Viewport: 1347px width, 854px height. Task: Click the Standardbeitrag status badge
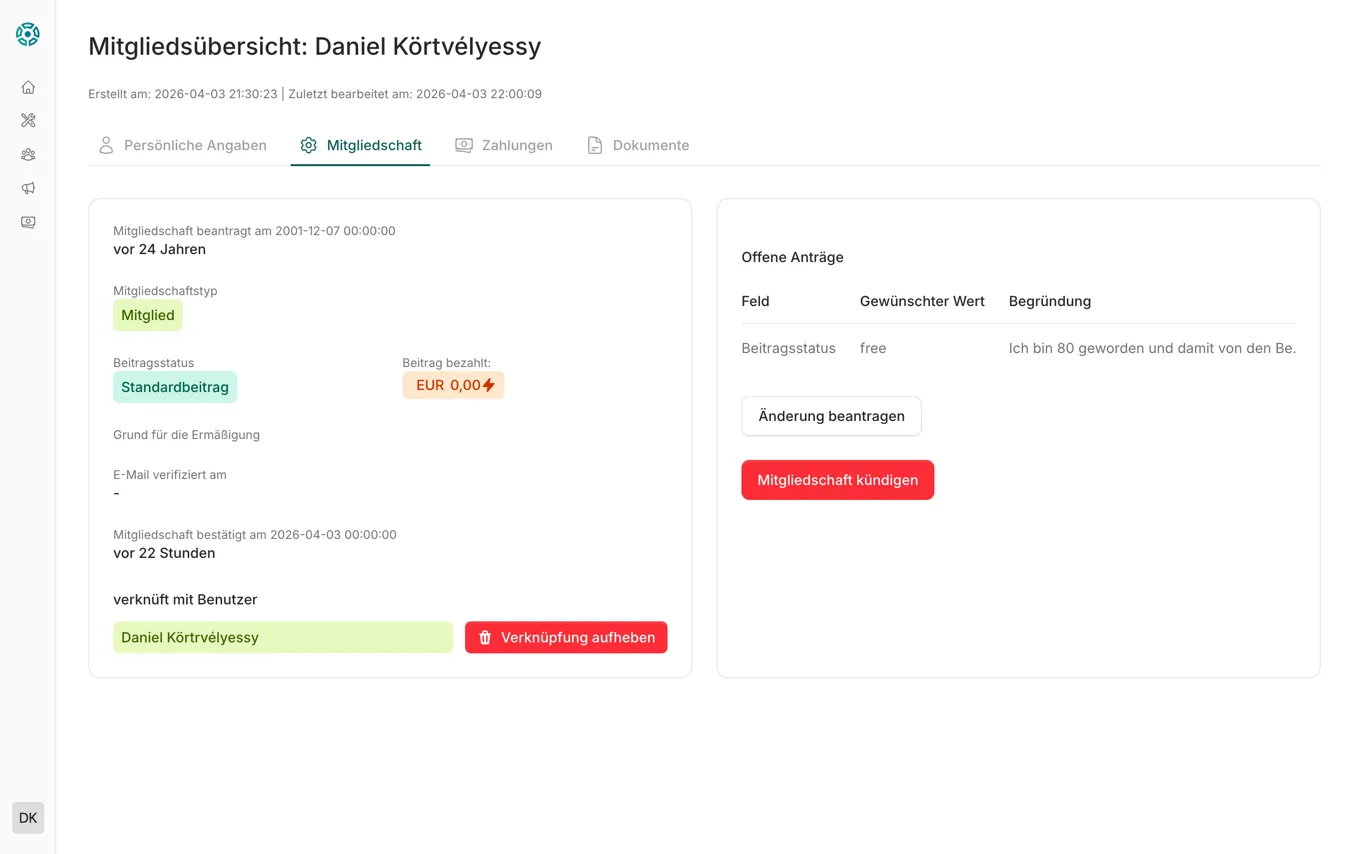click(175, 387)
